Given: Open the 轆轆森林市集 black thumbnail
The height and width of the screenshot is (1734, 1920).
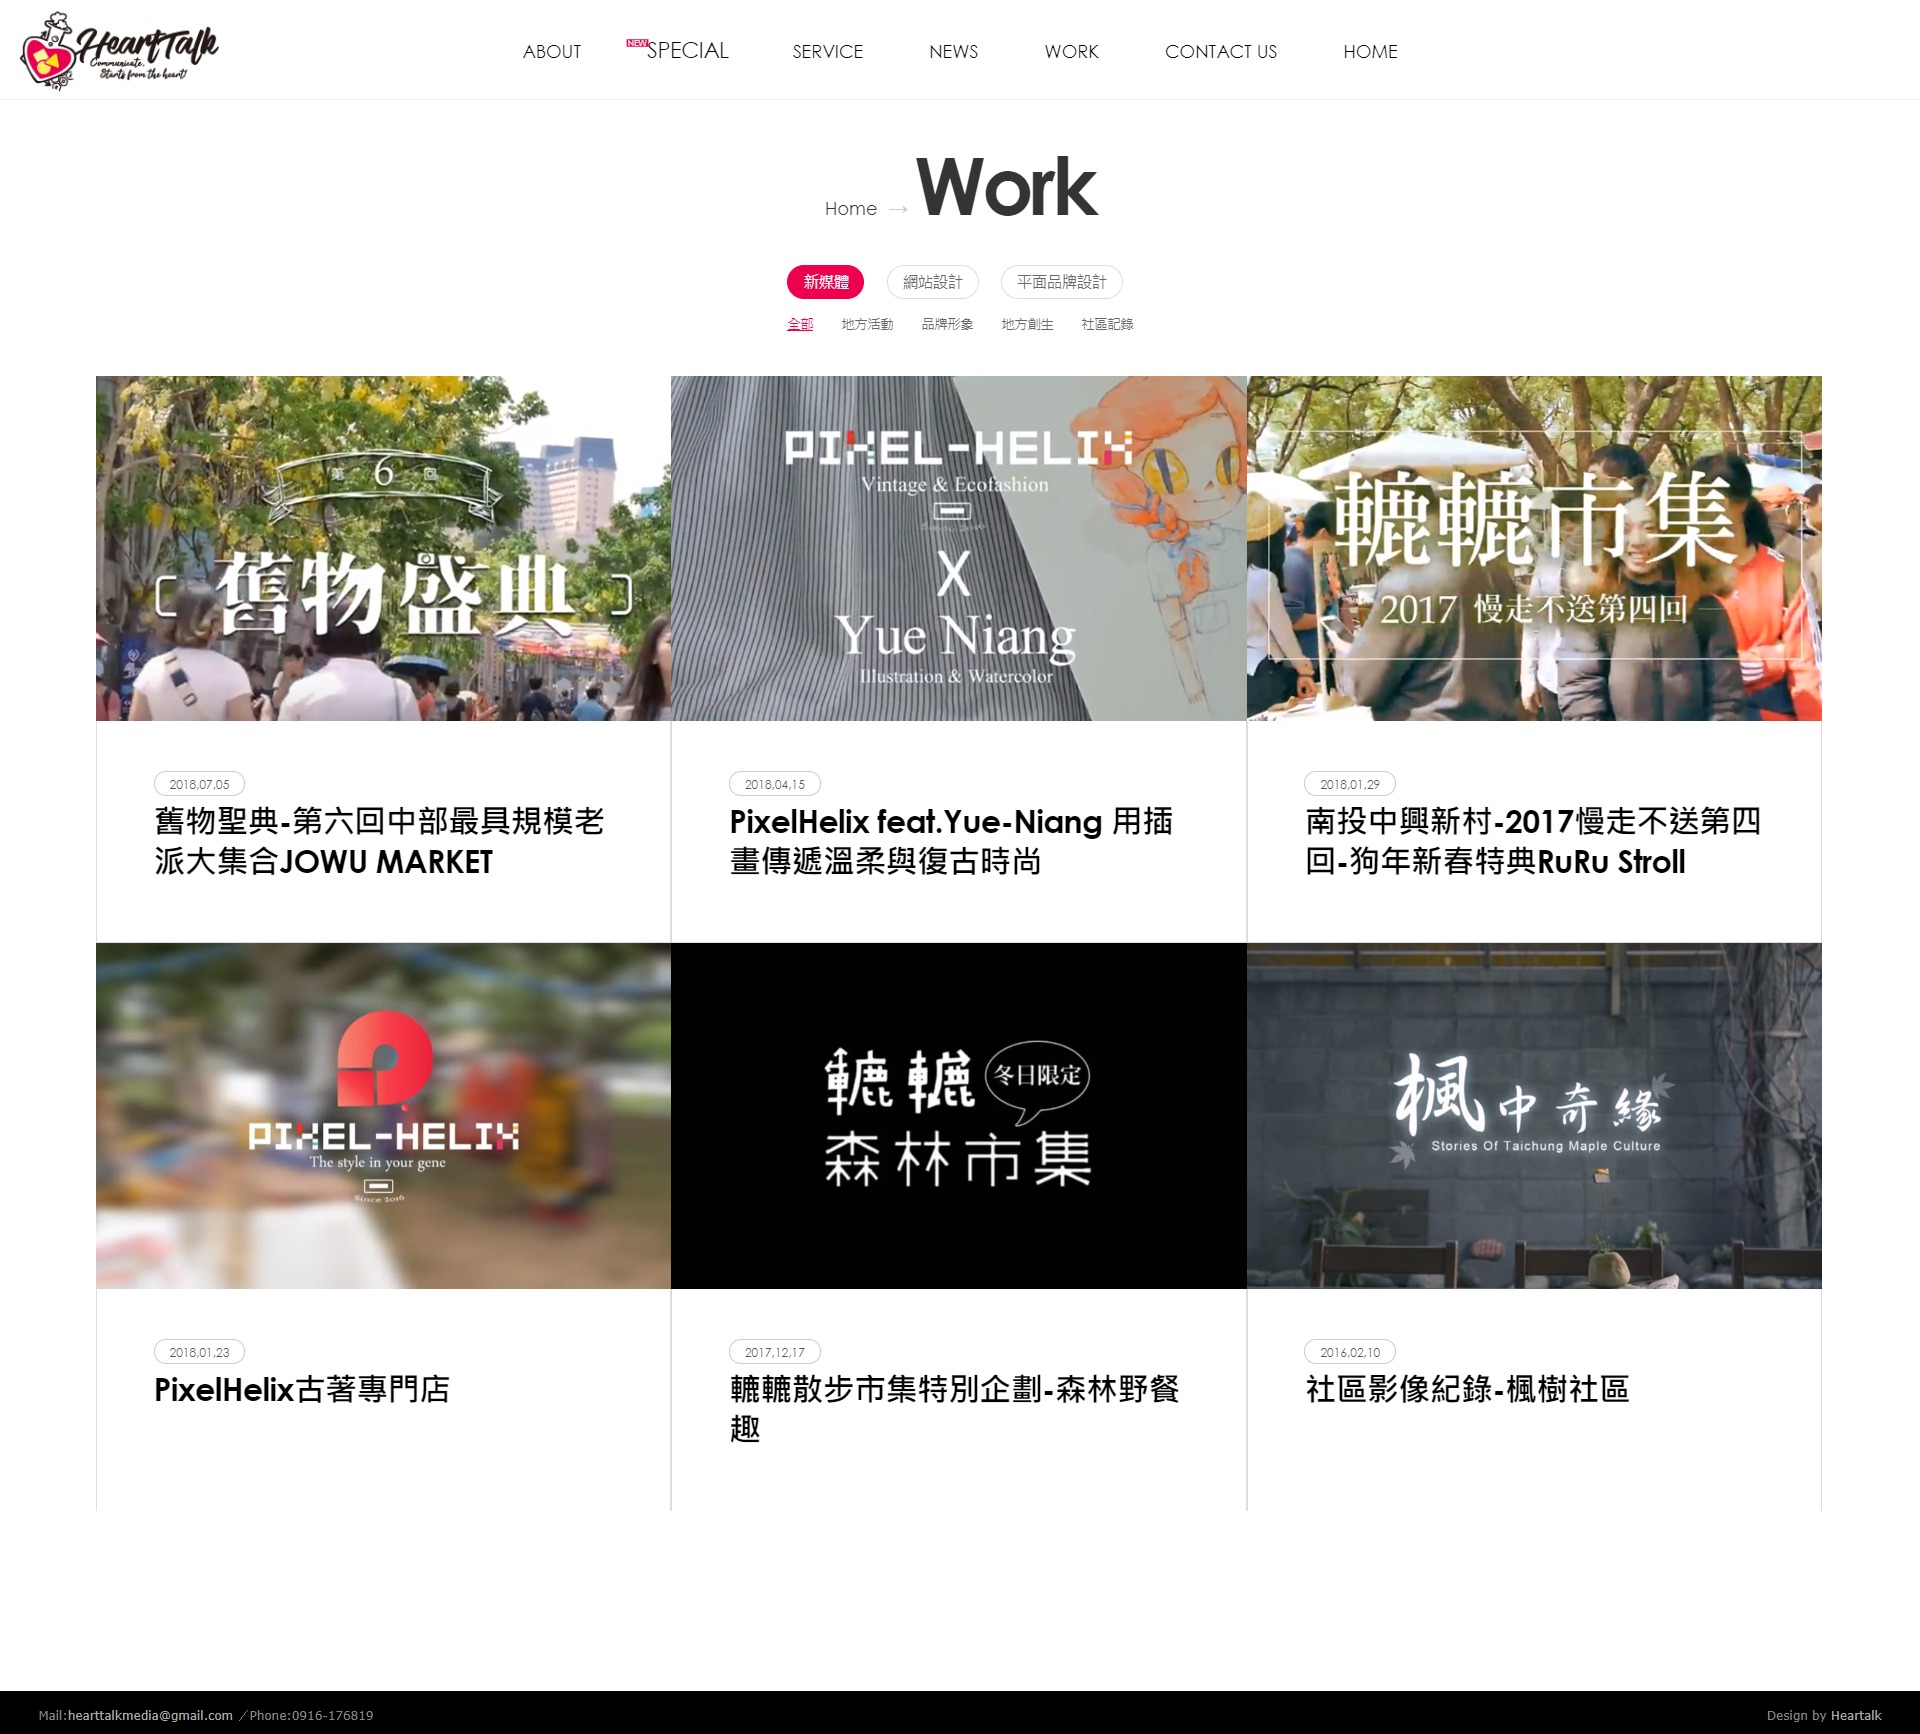Looking at the screenshot, I should click(x=958, y=1115).
